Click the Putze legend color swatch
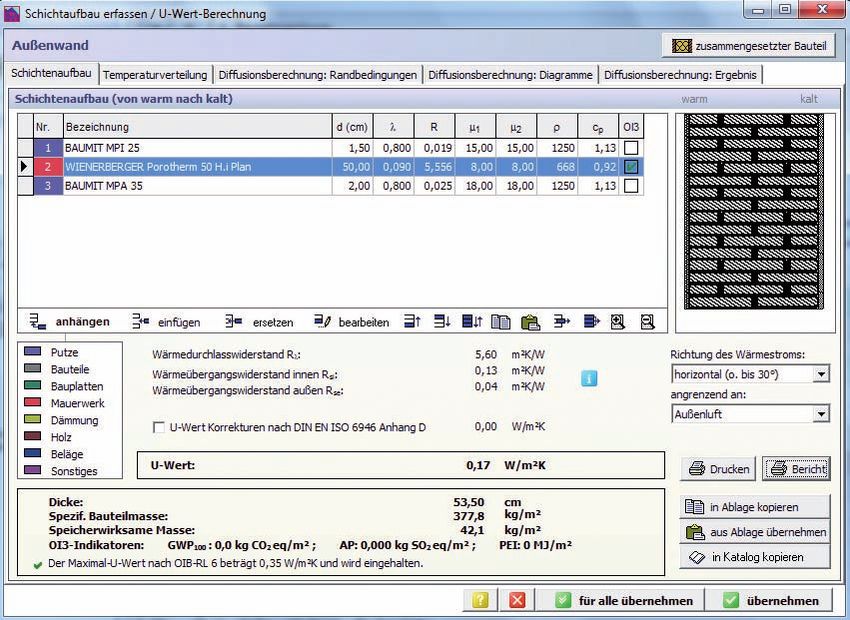Image resolution: width=850 pixels, height=620 pixels. pos(33,352)
